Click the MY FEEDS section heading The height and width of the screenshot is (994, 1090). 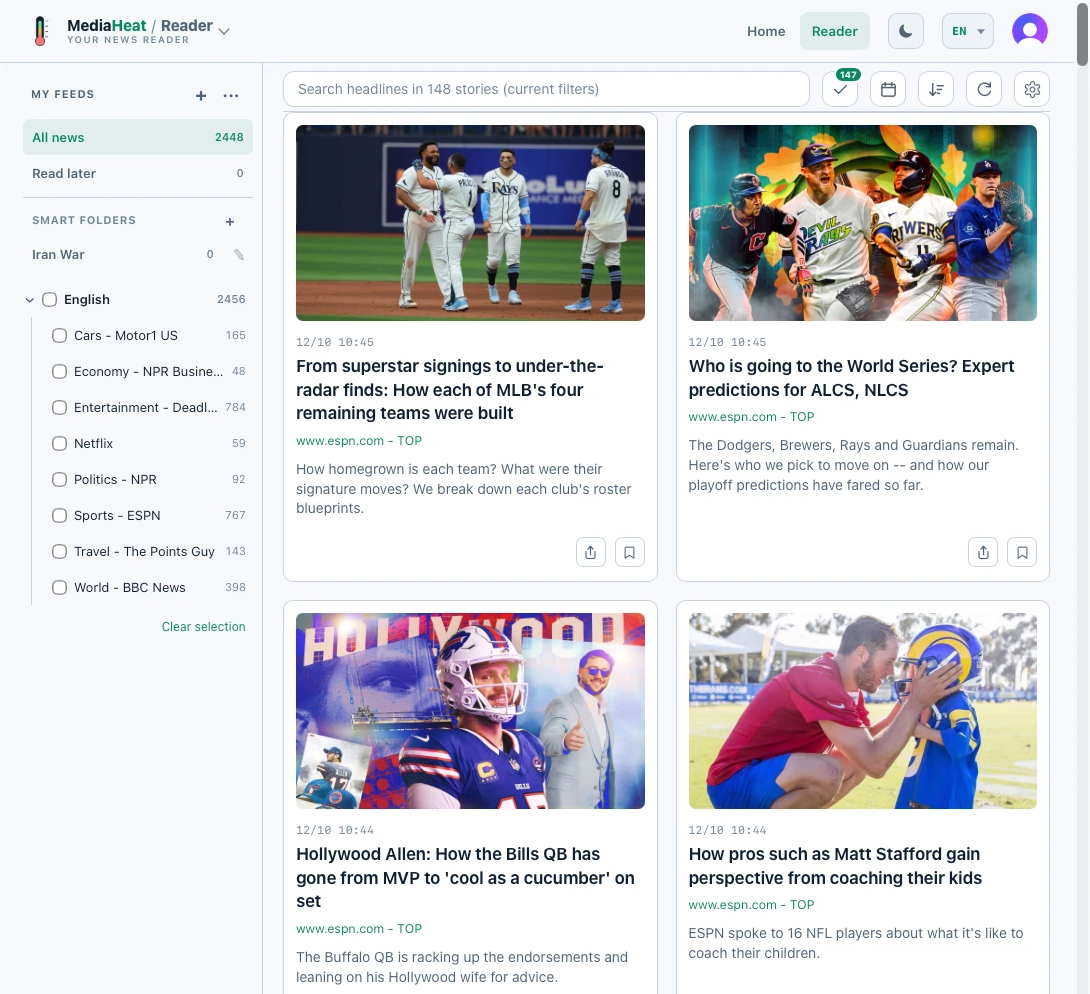tap(63, 95)
